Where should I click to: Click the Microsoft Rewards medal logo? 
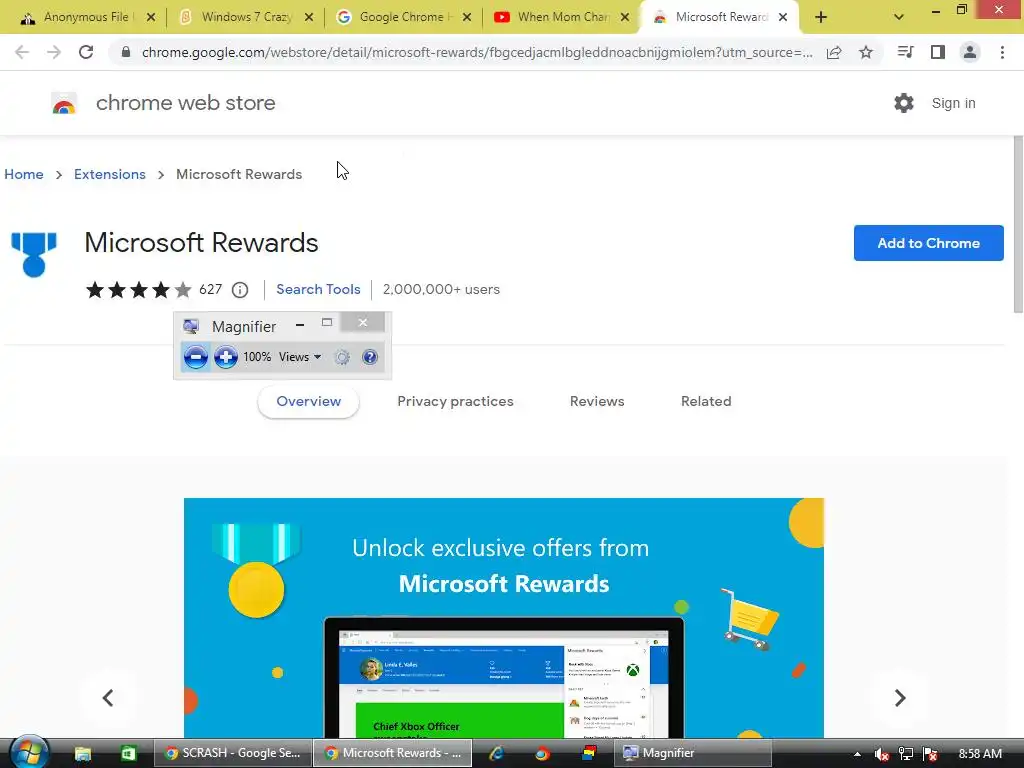point(34,255)
